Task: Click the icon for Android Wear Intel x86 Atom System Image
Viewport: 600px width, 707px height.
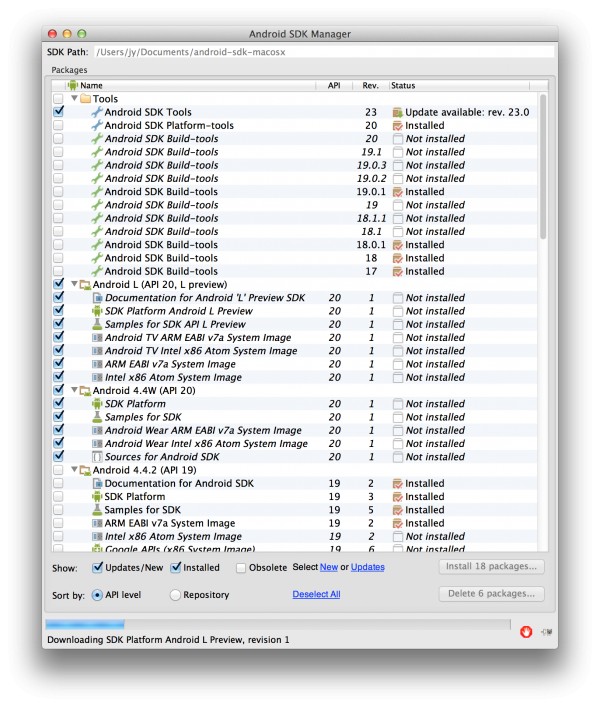Action: [x=97, y=444]
